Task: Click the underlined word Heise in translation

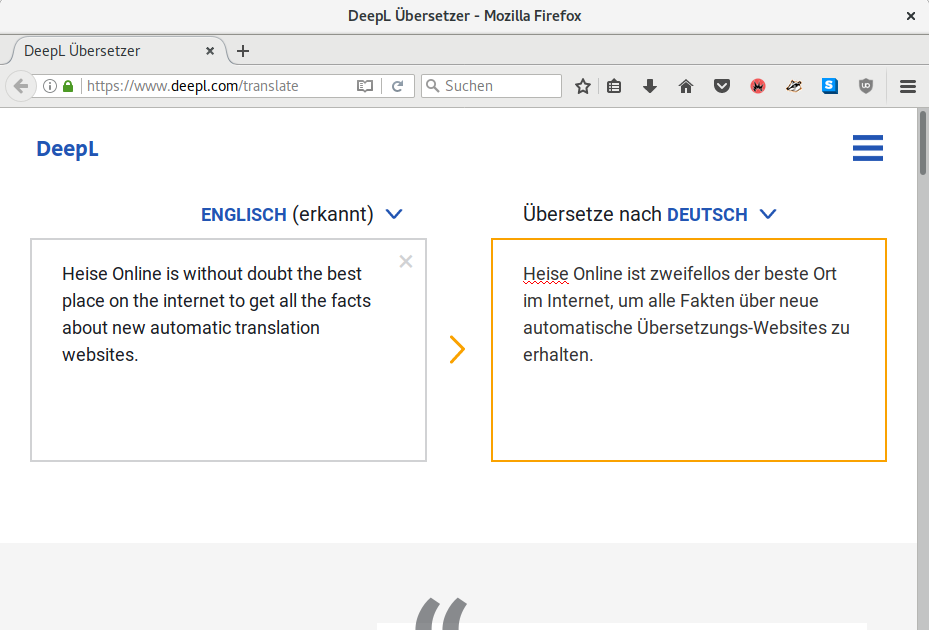Action: pyautogui.click(x=546, y=274)
